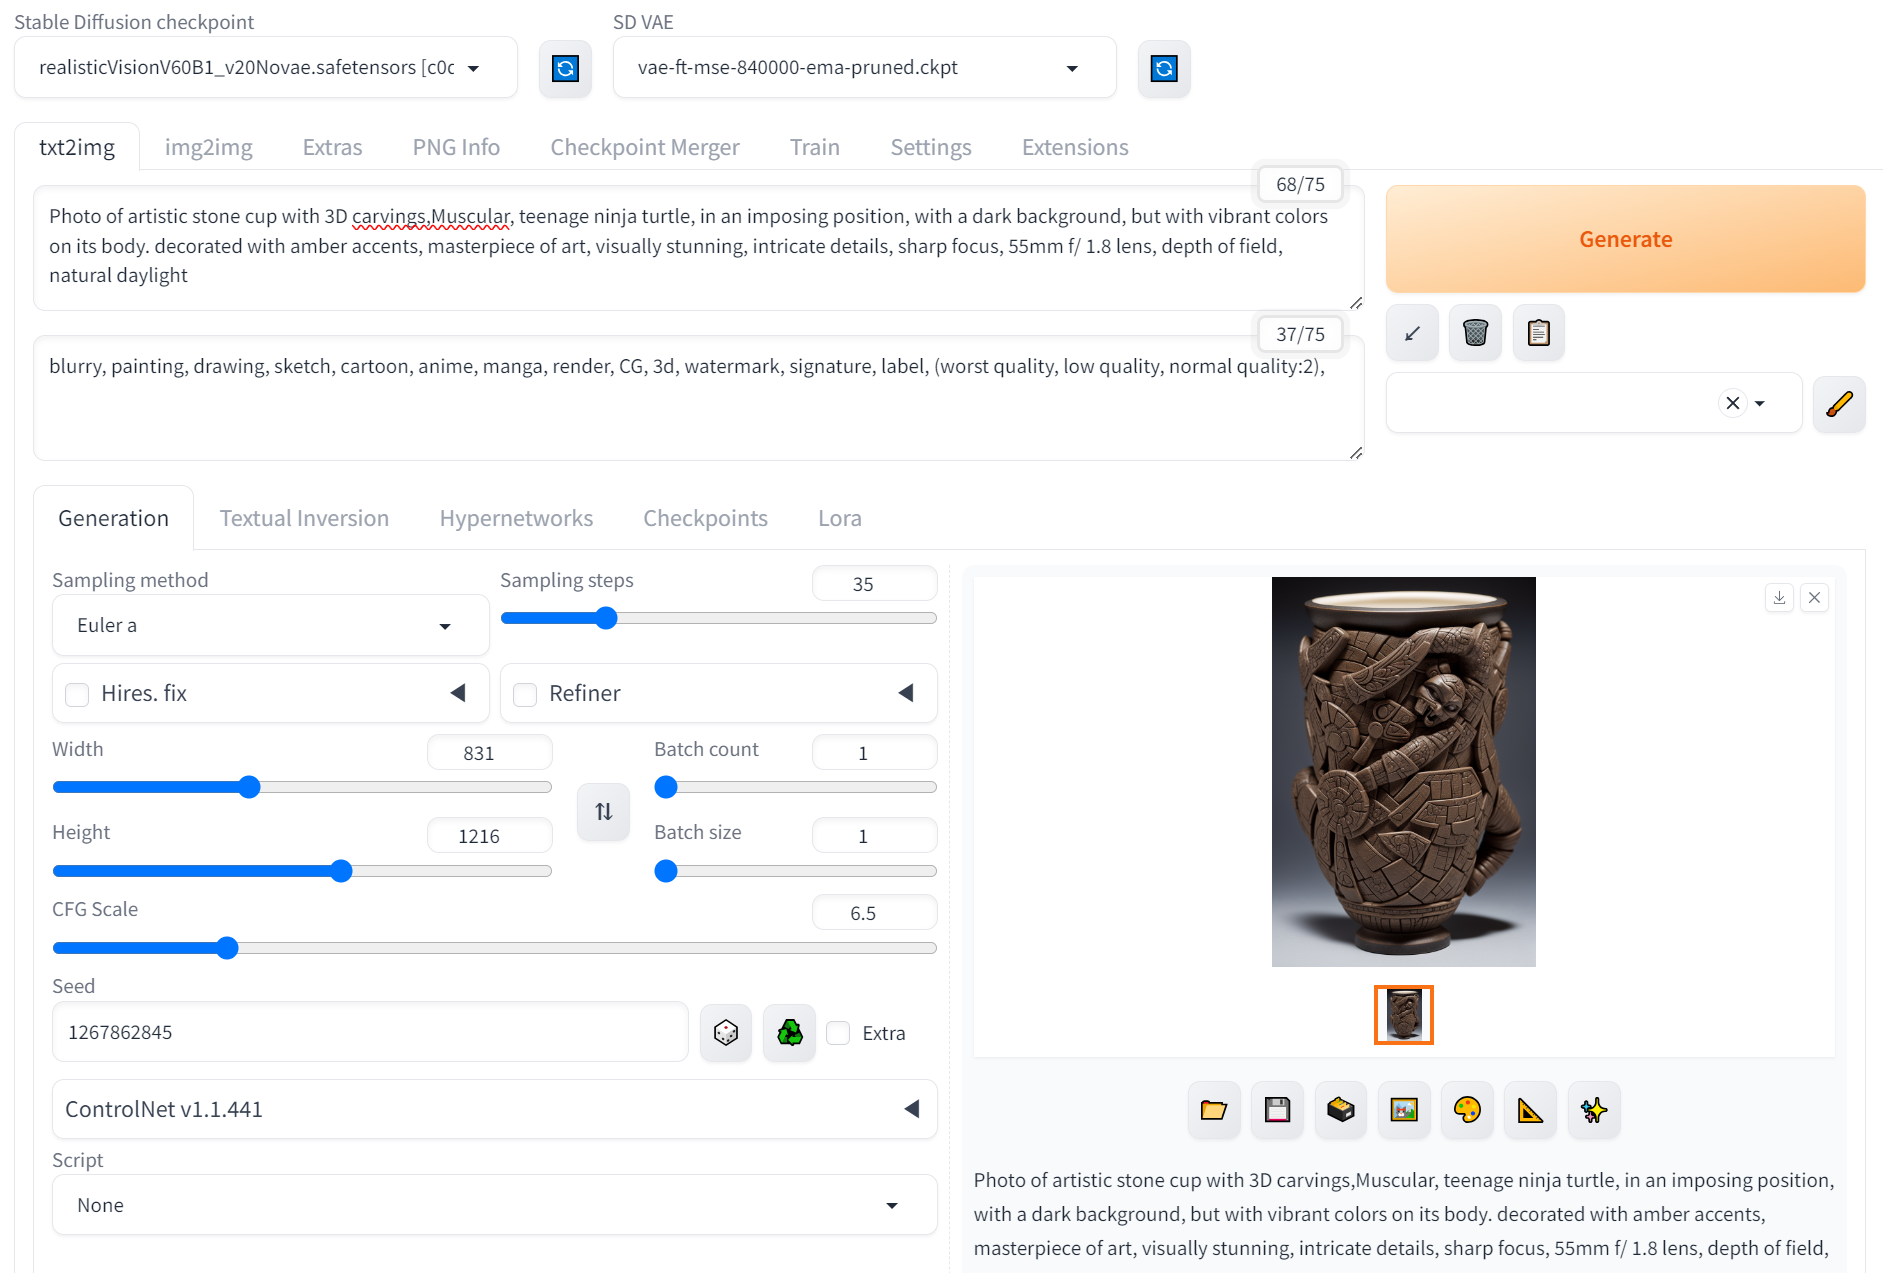Go to the Checkpoint Merger tab

(645, 147)
